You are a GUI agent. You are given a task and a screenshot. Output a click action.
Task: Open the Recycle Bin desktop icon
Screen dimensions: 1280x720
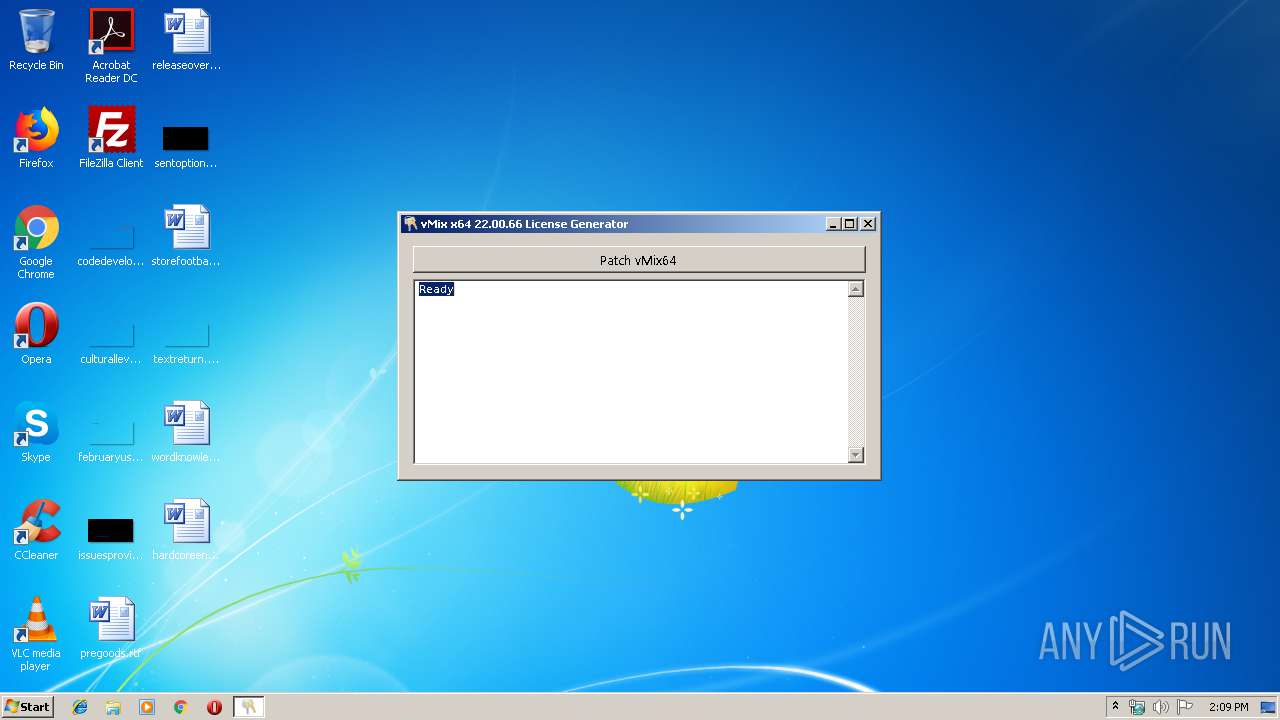click(36, 40)
